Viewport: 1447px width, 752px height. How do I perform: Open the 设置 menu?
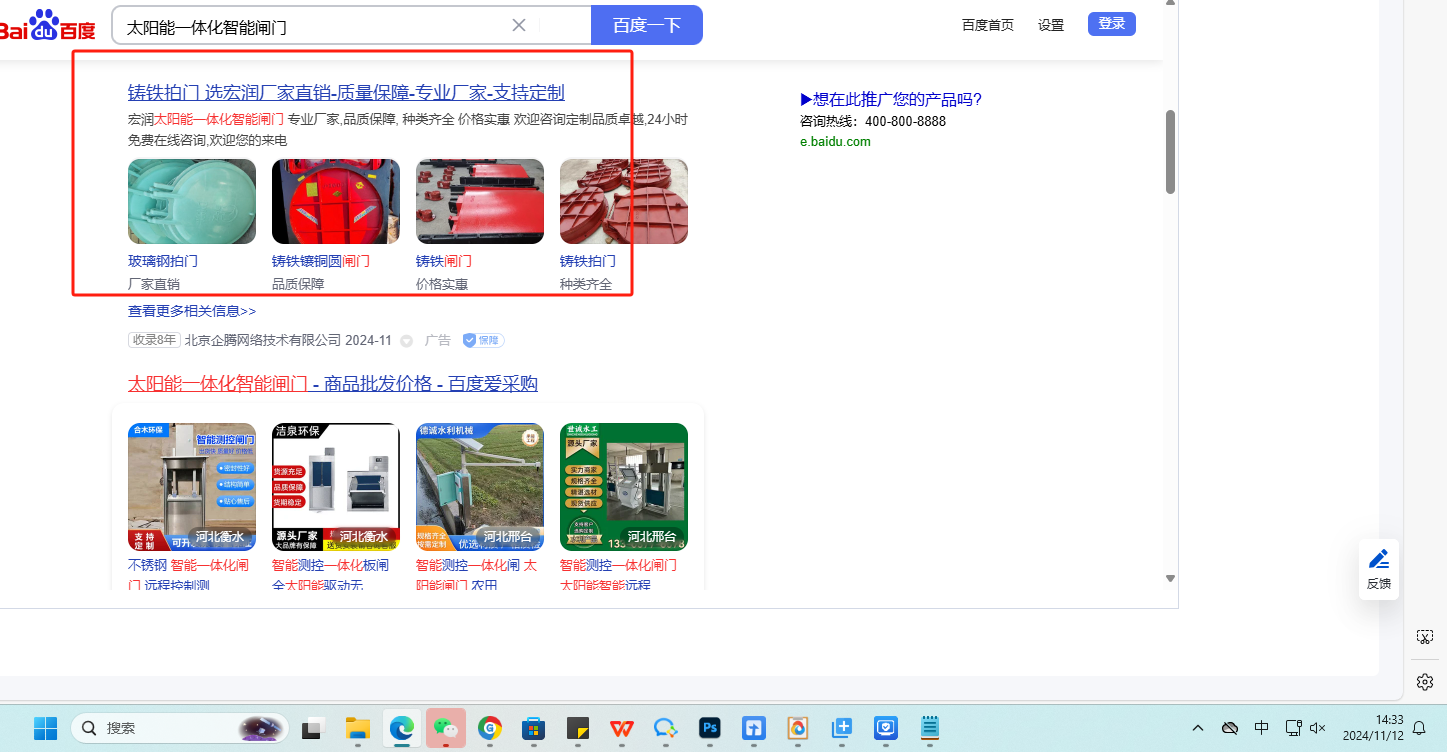1051,25
